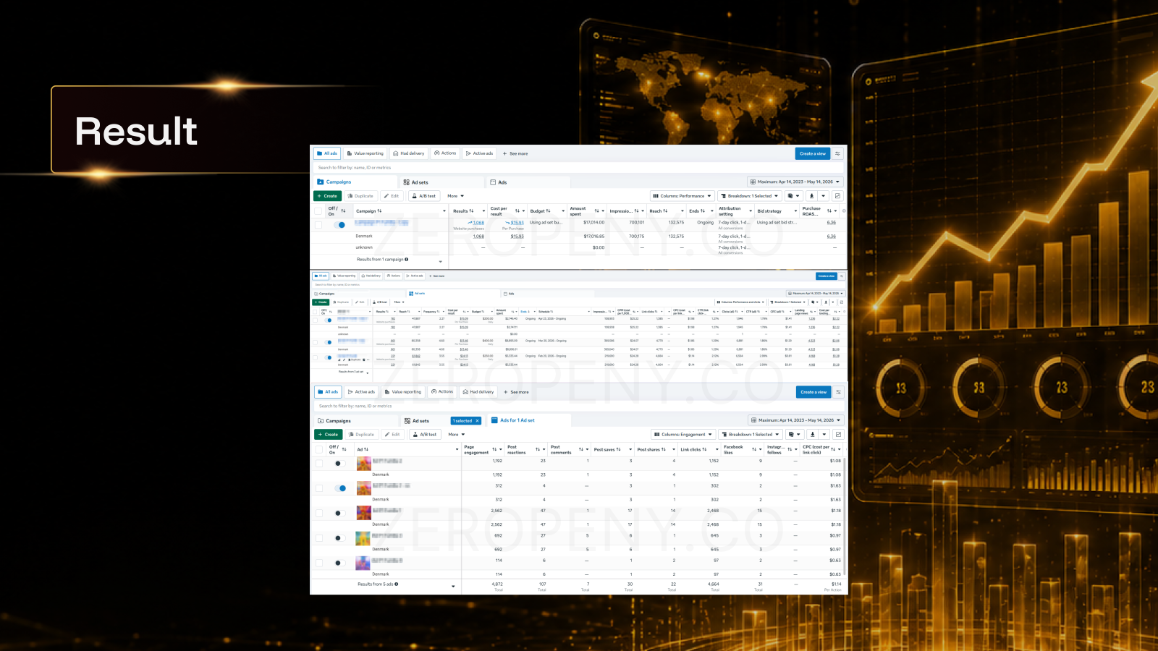Open the Columns: Performance dropdown
The height and width of the screenshot is (651, 1158).
click(682, 196)
